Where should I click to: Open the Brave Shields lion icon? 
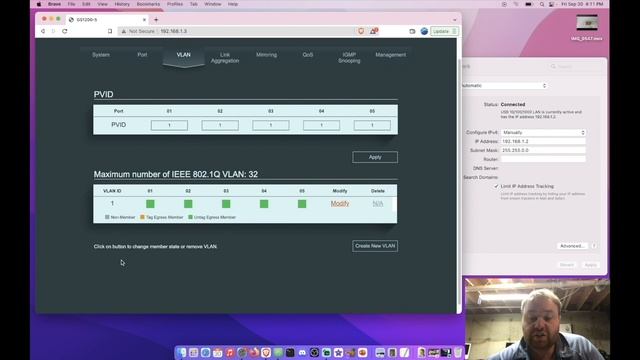point(361,31)
